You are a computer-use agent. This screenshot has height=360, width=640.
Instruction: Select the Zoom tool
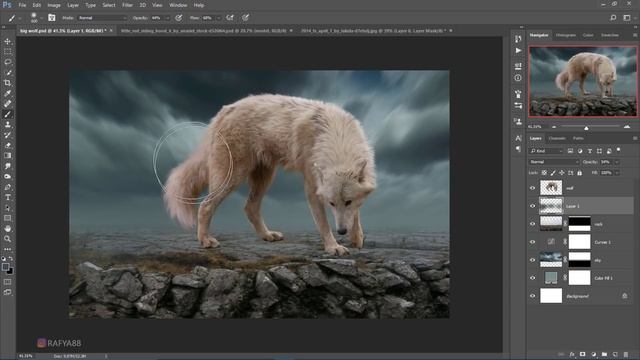8,239
